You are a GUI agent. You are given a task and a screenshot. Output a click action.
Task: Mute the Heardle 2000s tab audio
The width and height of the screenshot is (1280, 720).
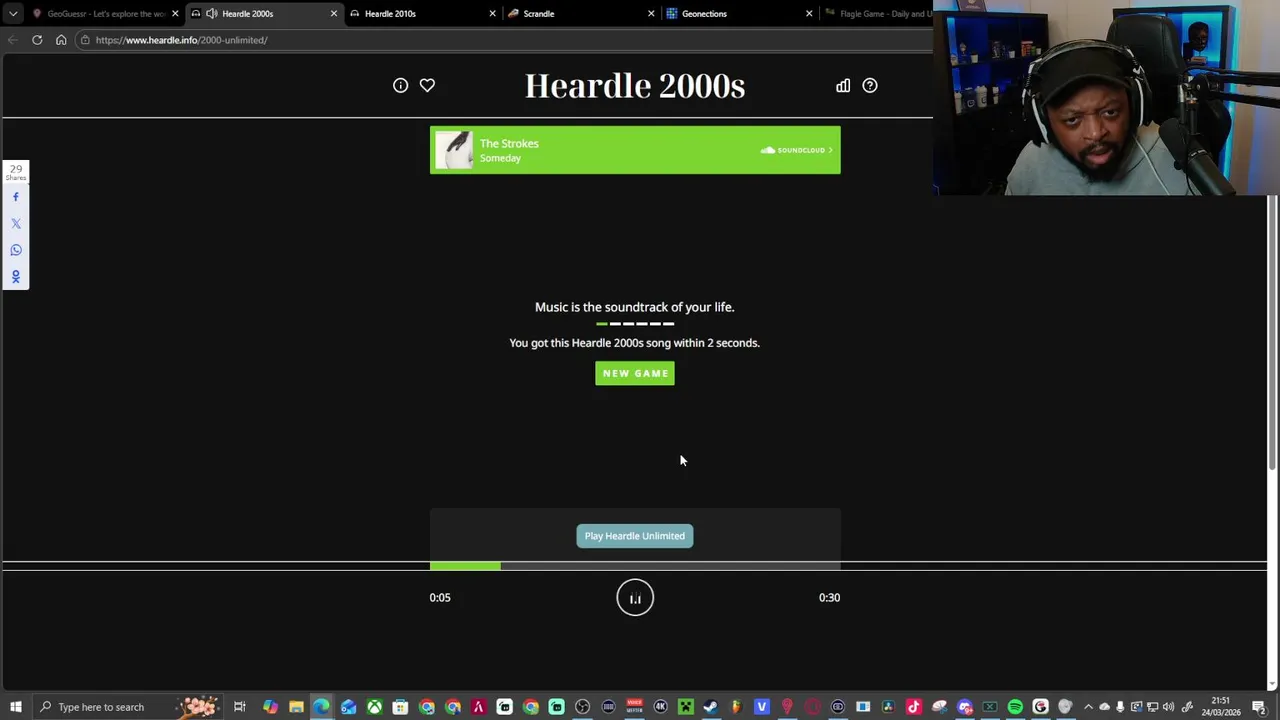coord(211,13)
